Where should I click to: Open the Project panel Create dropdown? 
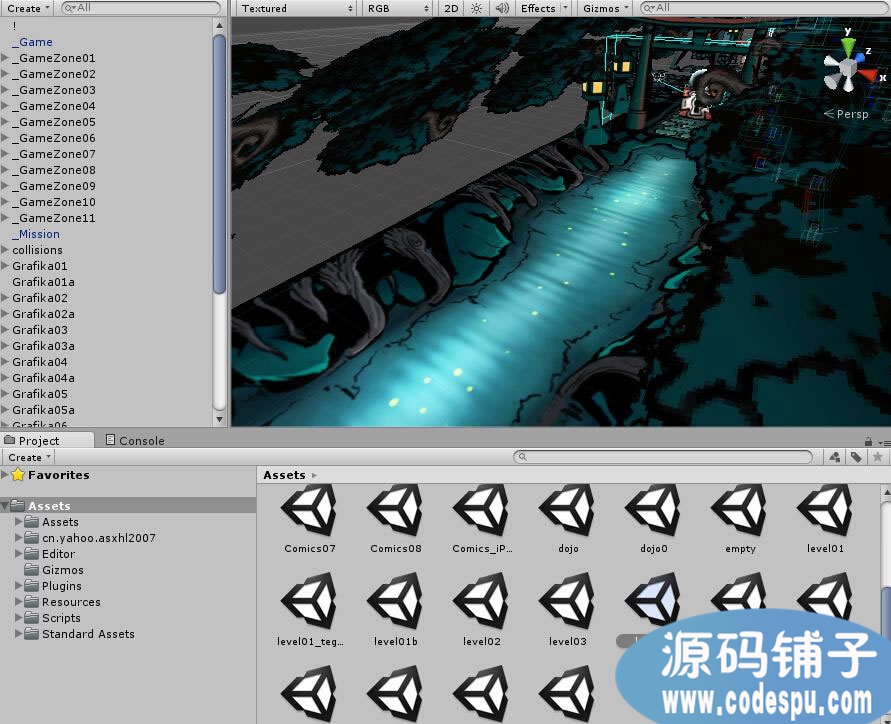(x=30, y=457)
